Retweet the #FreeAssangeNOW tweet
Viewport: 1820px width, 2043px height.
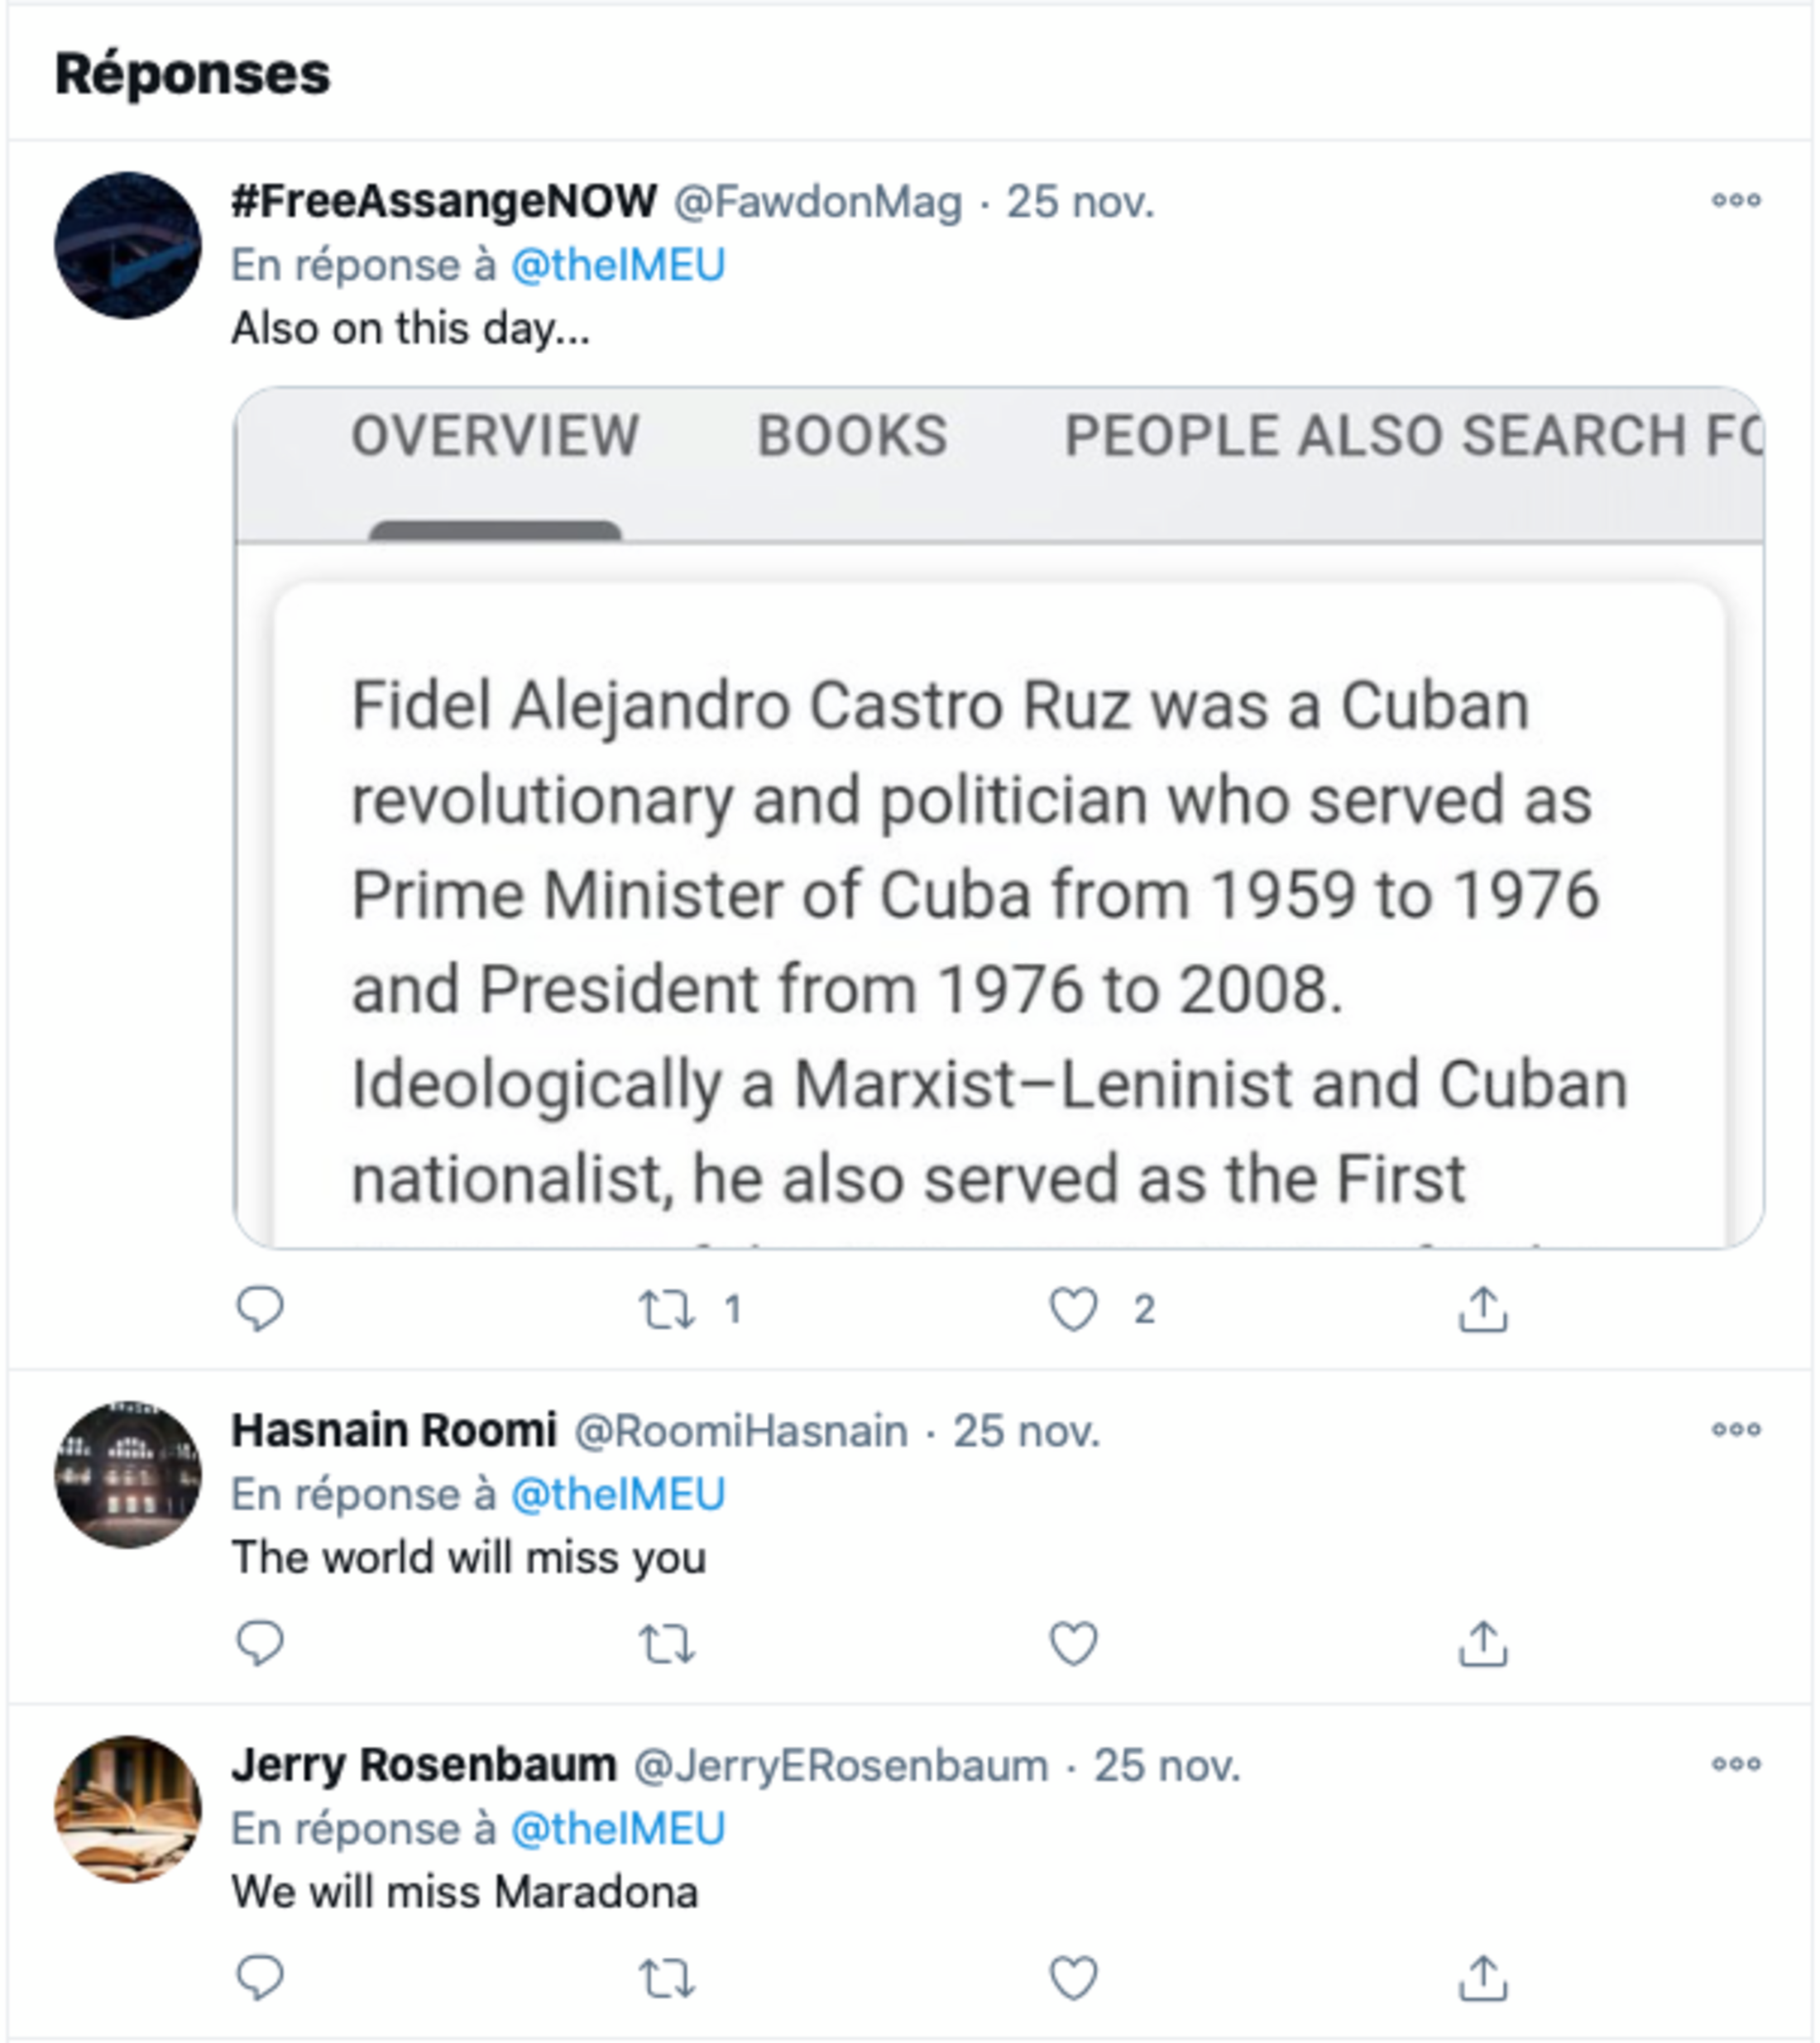point(667,1309)
